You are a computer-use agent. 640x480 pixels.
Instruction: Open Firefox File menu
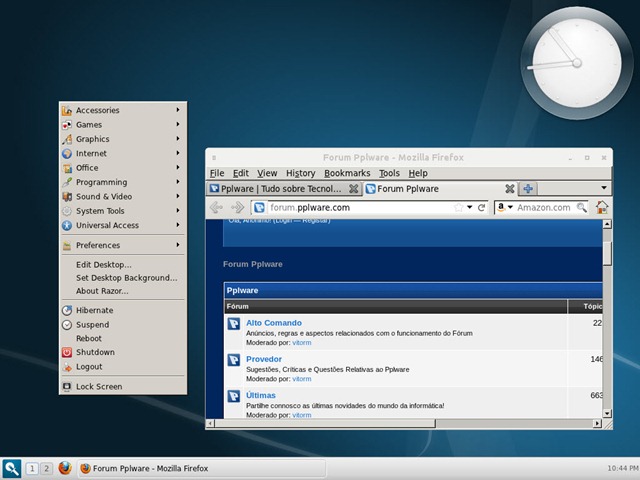[217, 173]
